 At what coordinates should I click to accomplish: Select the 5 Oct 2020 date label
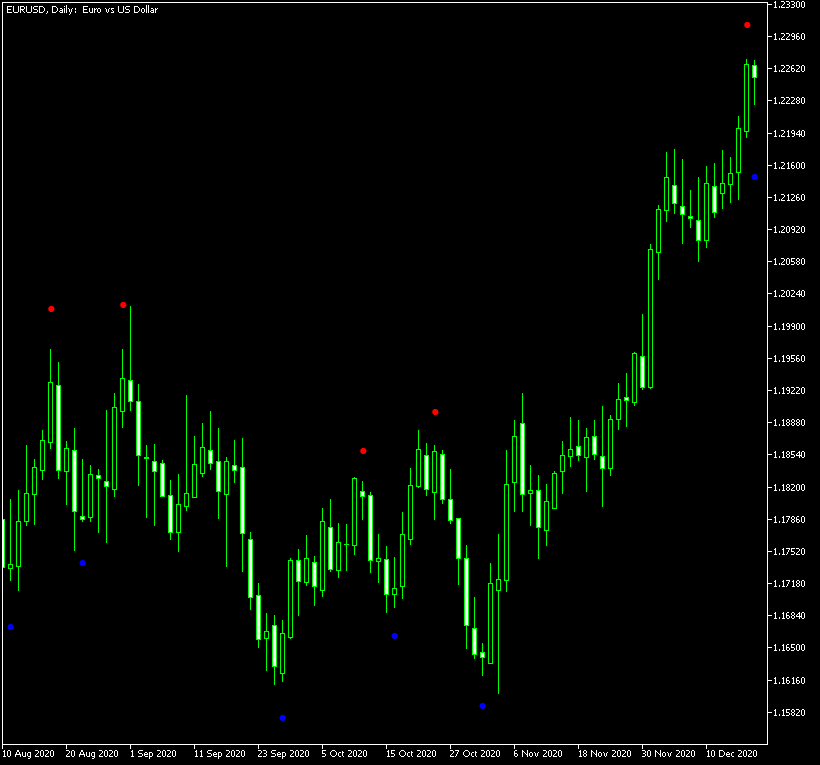coord(344,753)
